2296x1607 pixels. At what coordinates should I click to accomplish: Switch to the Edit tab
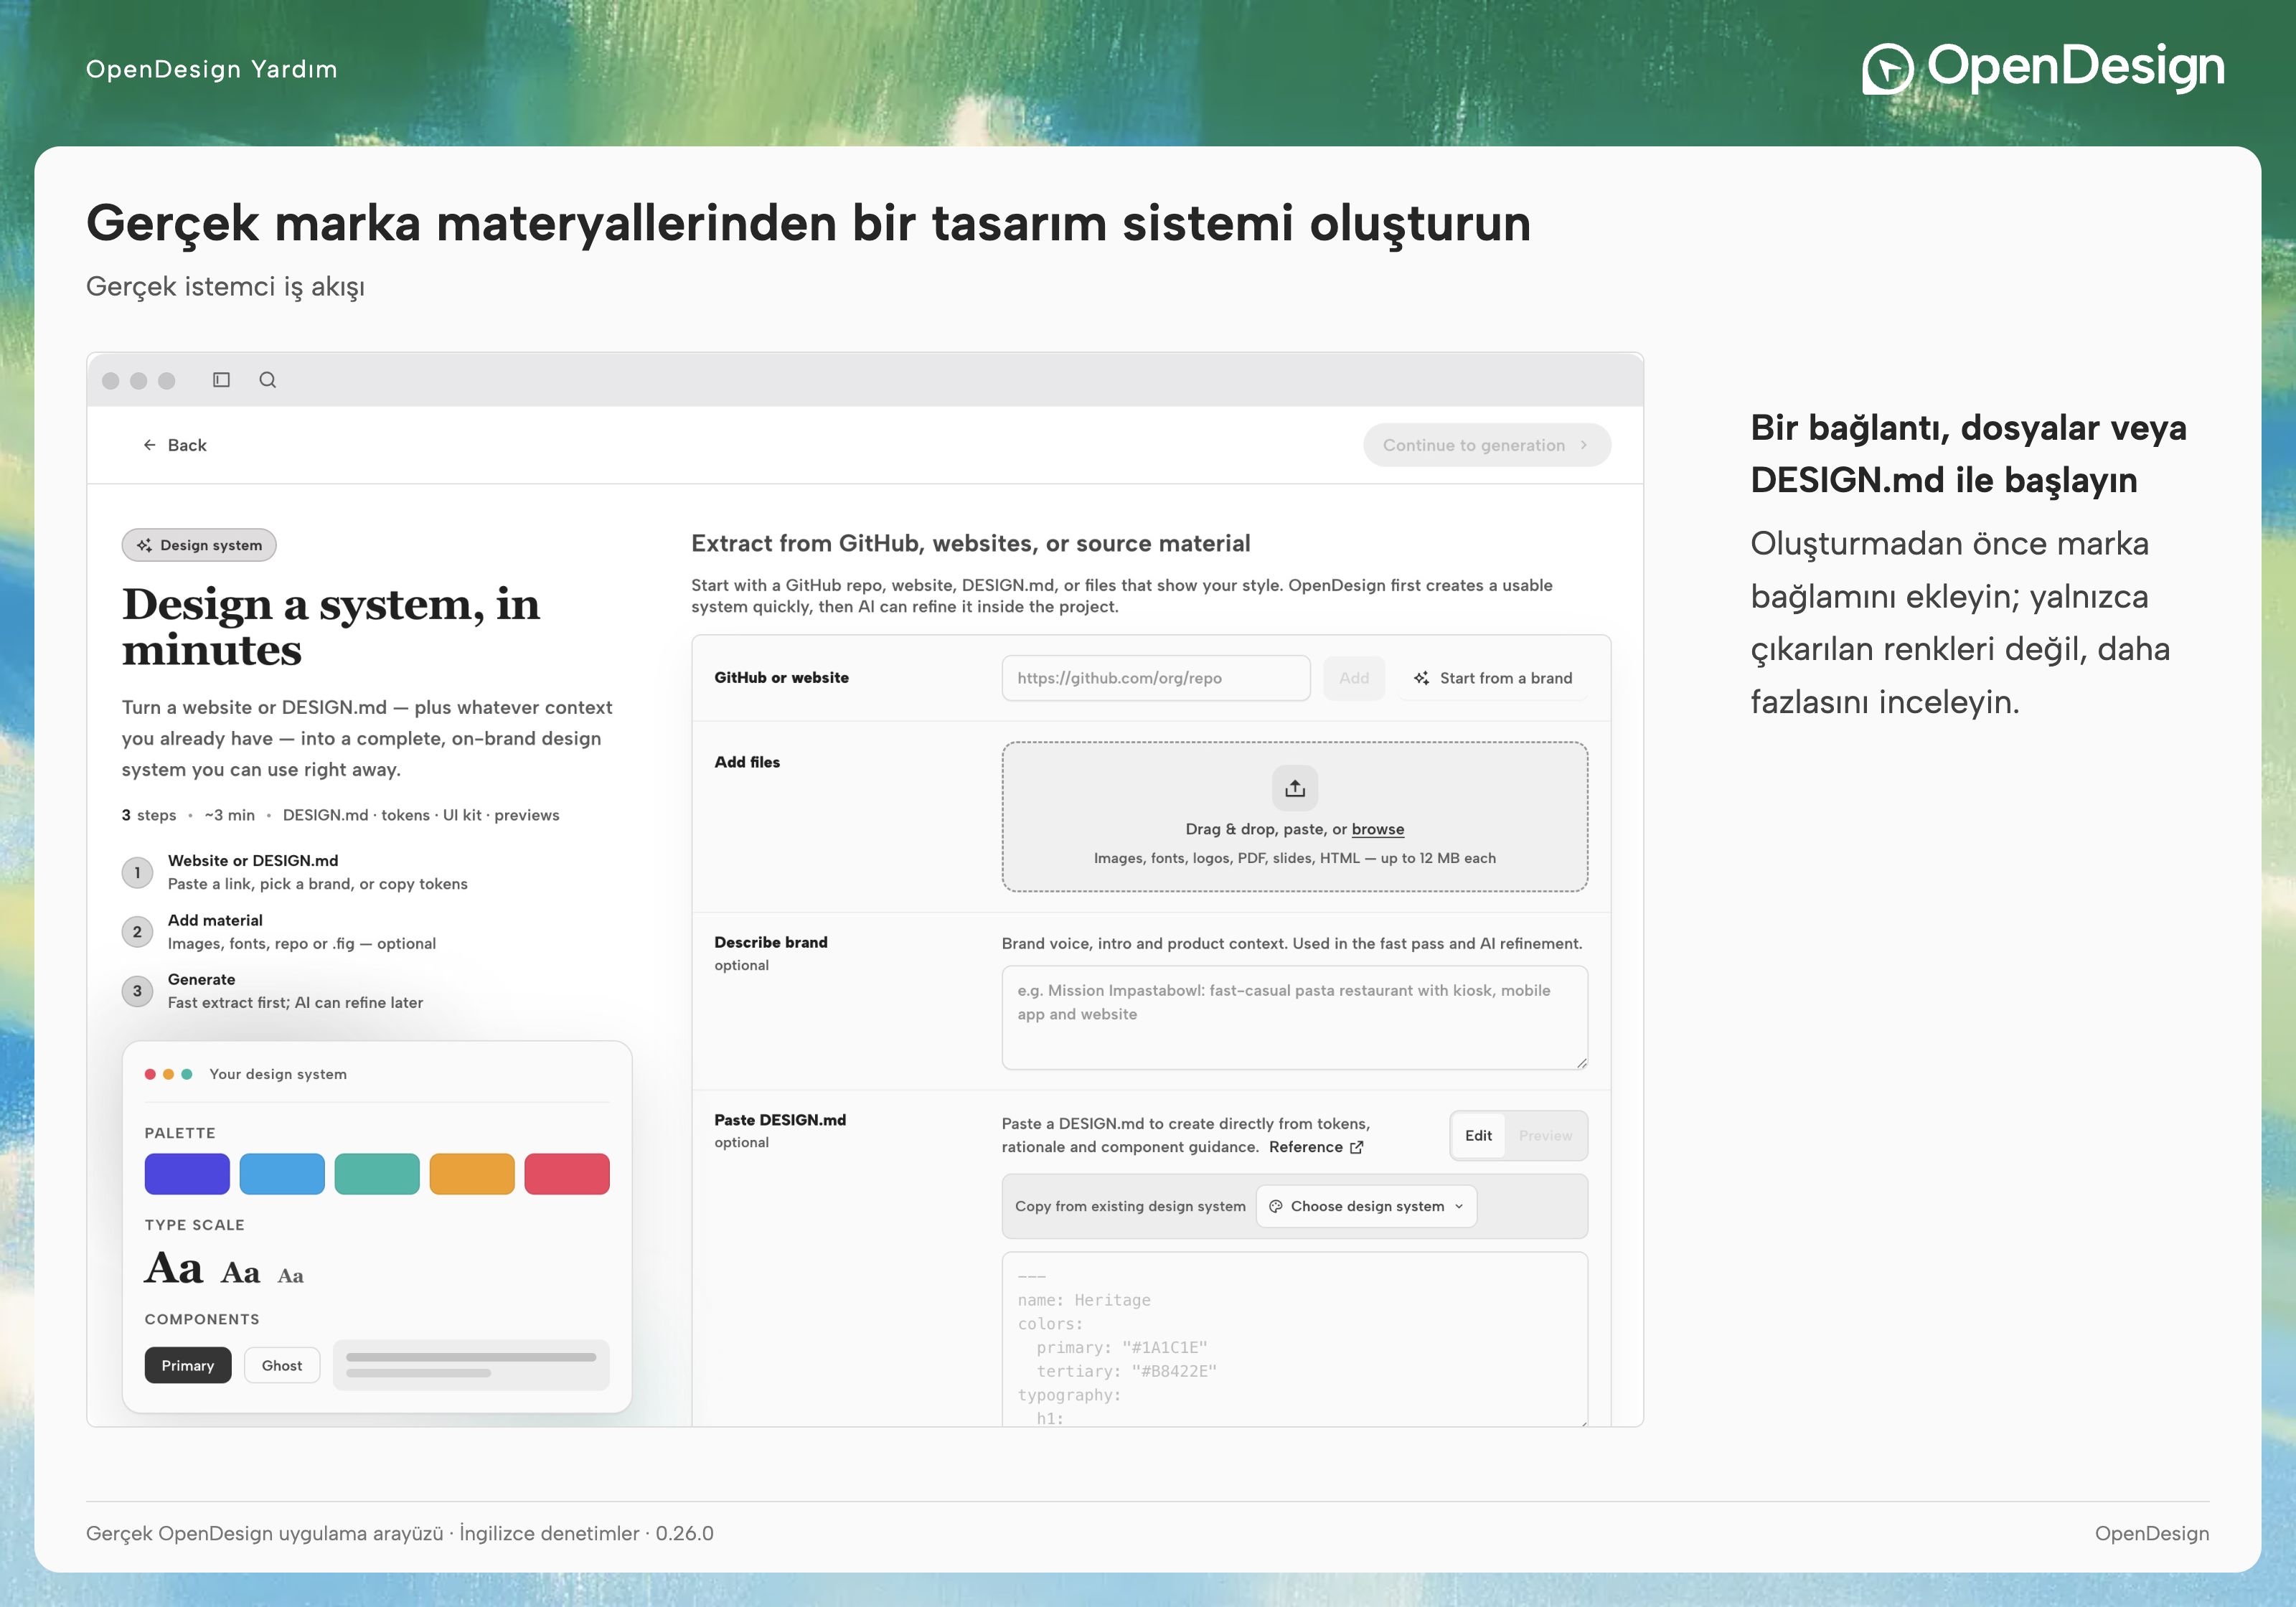tap(1478, 1136)
